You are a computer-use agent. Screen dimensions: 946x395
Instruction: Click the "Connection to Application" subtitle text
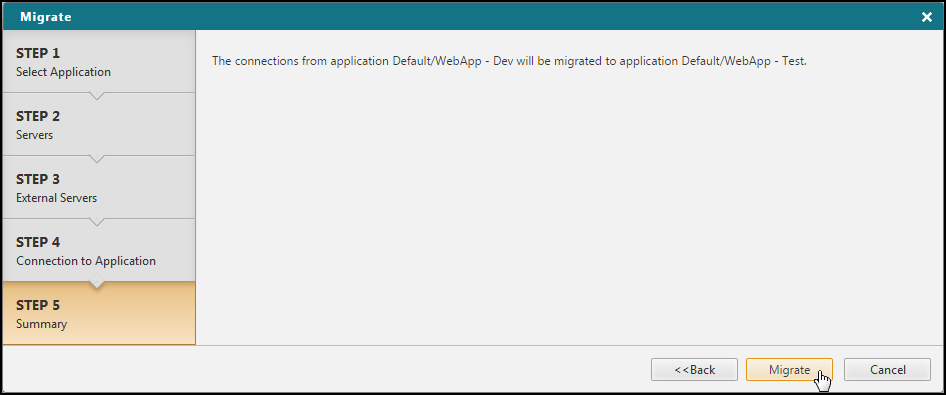[86, 261]
